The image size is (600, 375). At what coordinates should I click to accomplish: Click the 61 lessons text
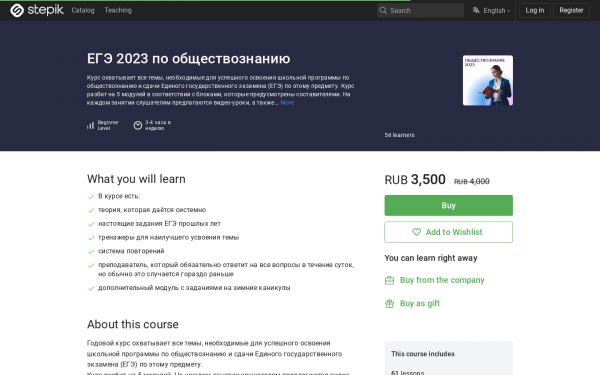[x=408, y=372]
